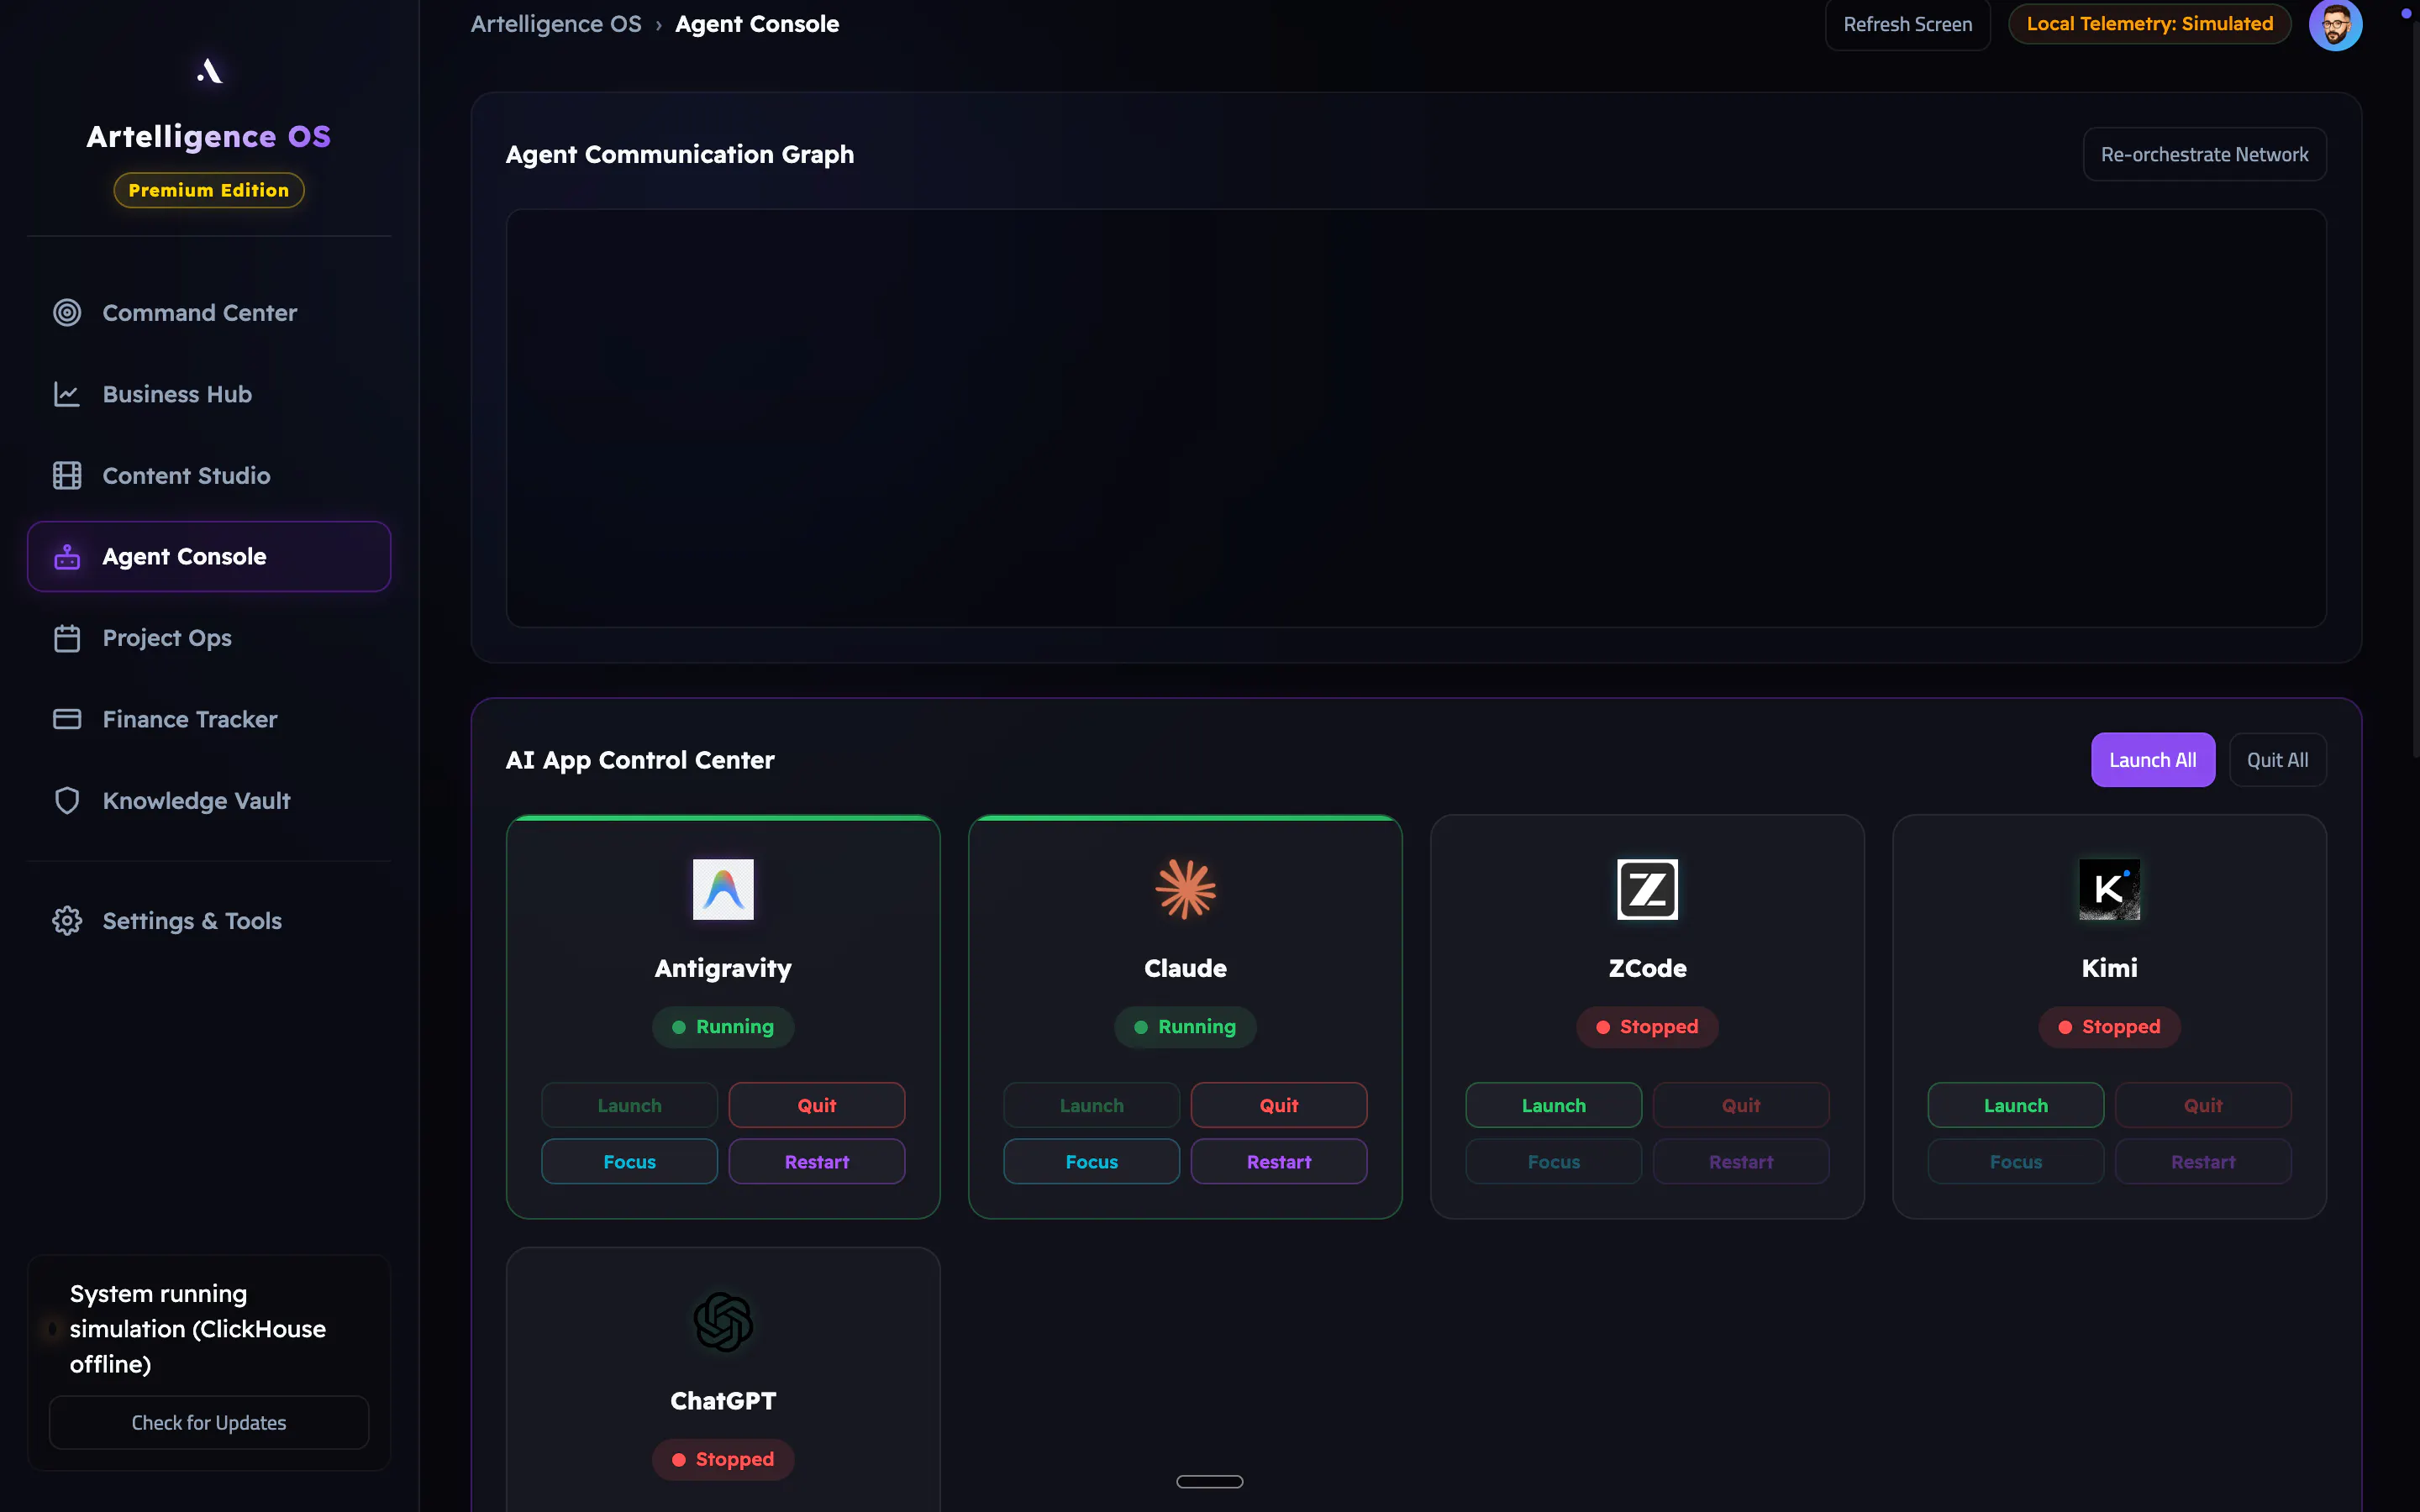Image resolution: width=2420 pixels, height=1512 pixels.
Task: Click Restart under ZCode
Action: click(x=1740, y=1162)
